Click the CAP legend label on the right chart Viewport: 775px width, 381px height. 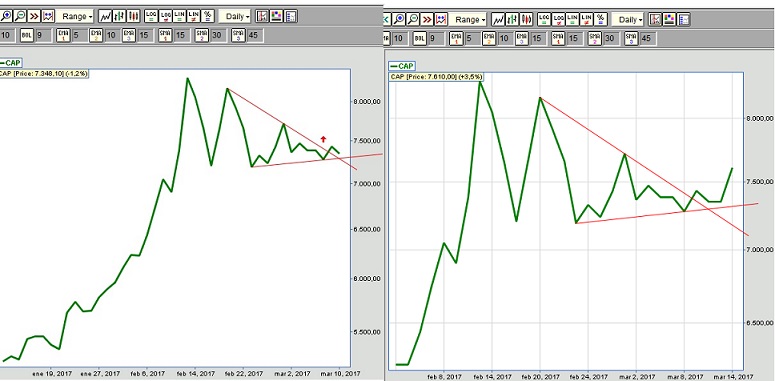pos(401,66)
